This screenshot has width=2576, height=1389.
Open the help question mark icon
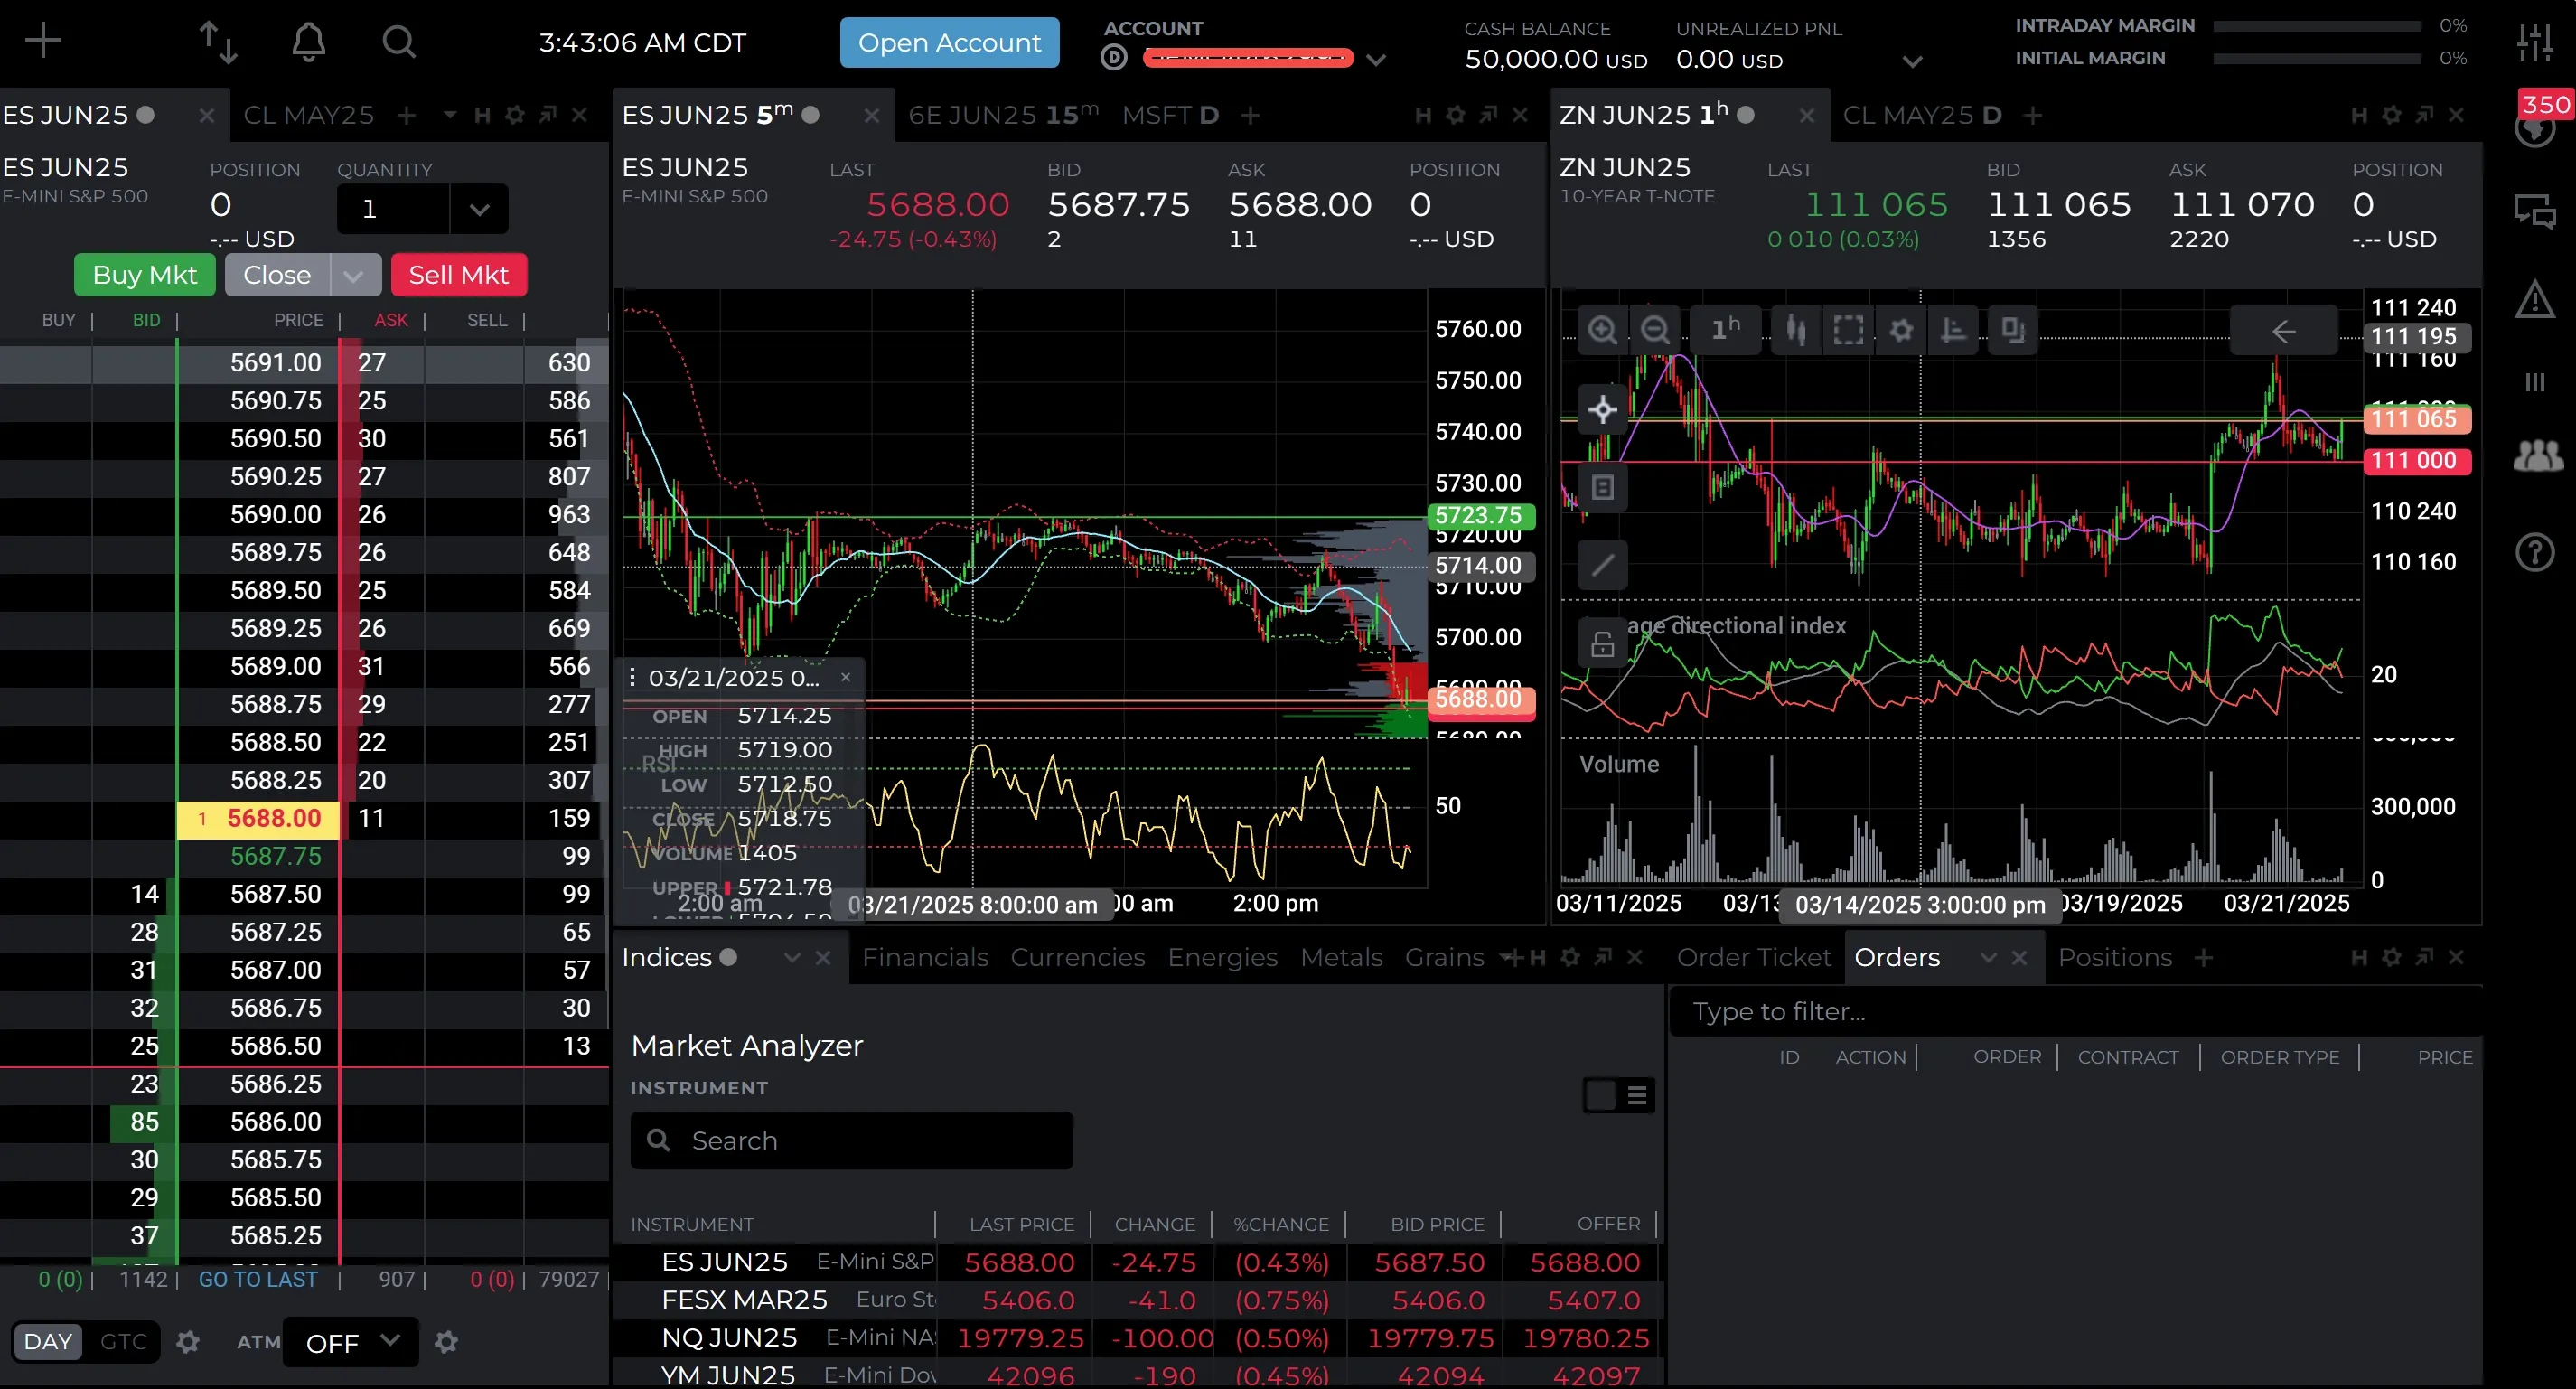tap(2535, 552)
